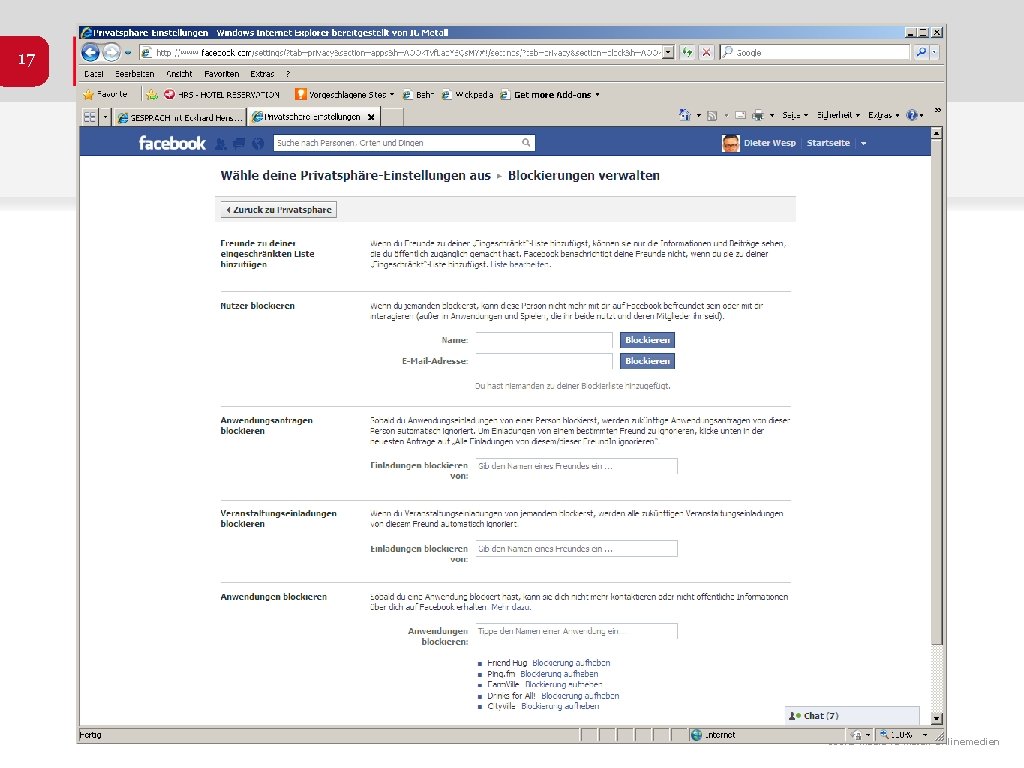Open the Ansicht menu
The image size is (1024, 768).
pos(179,74)
